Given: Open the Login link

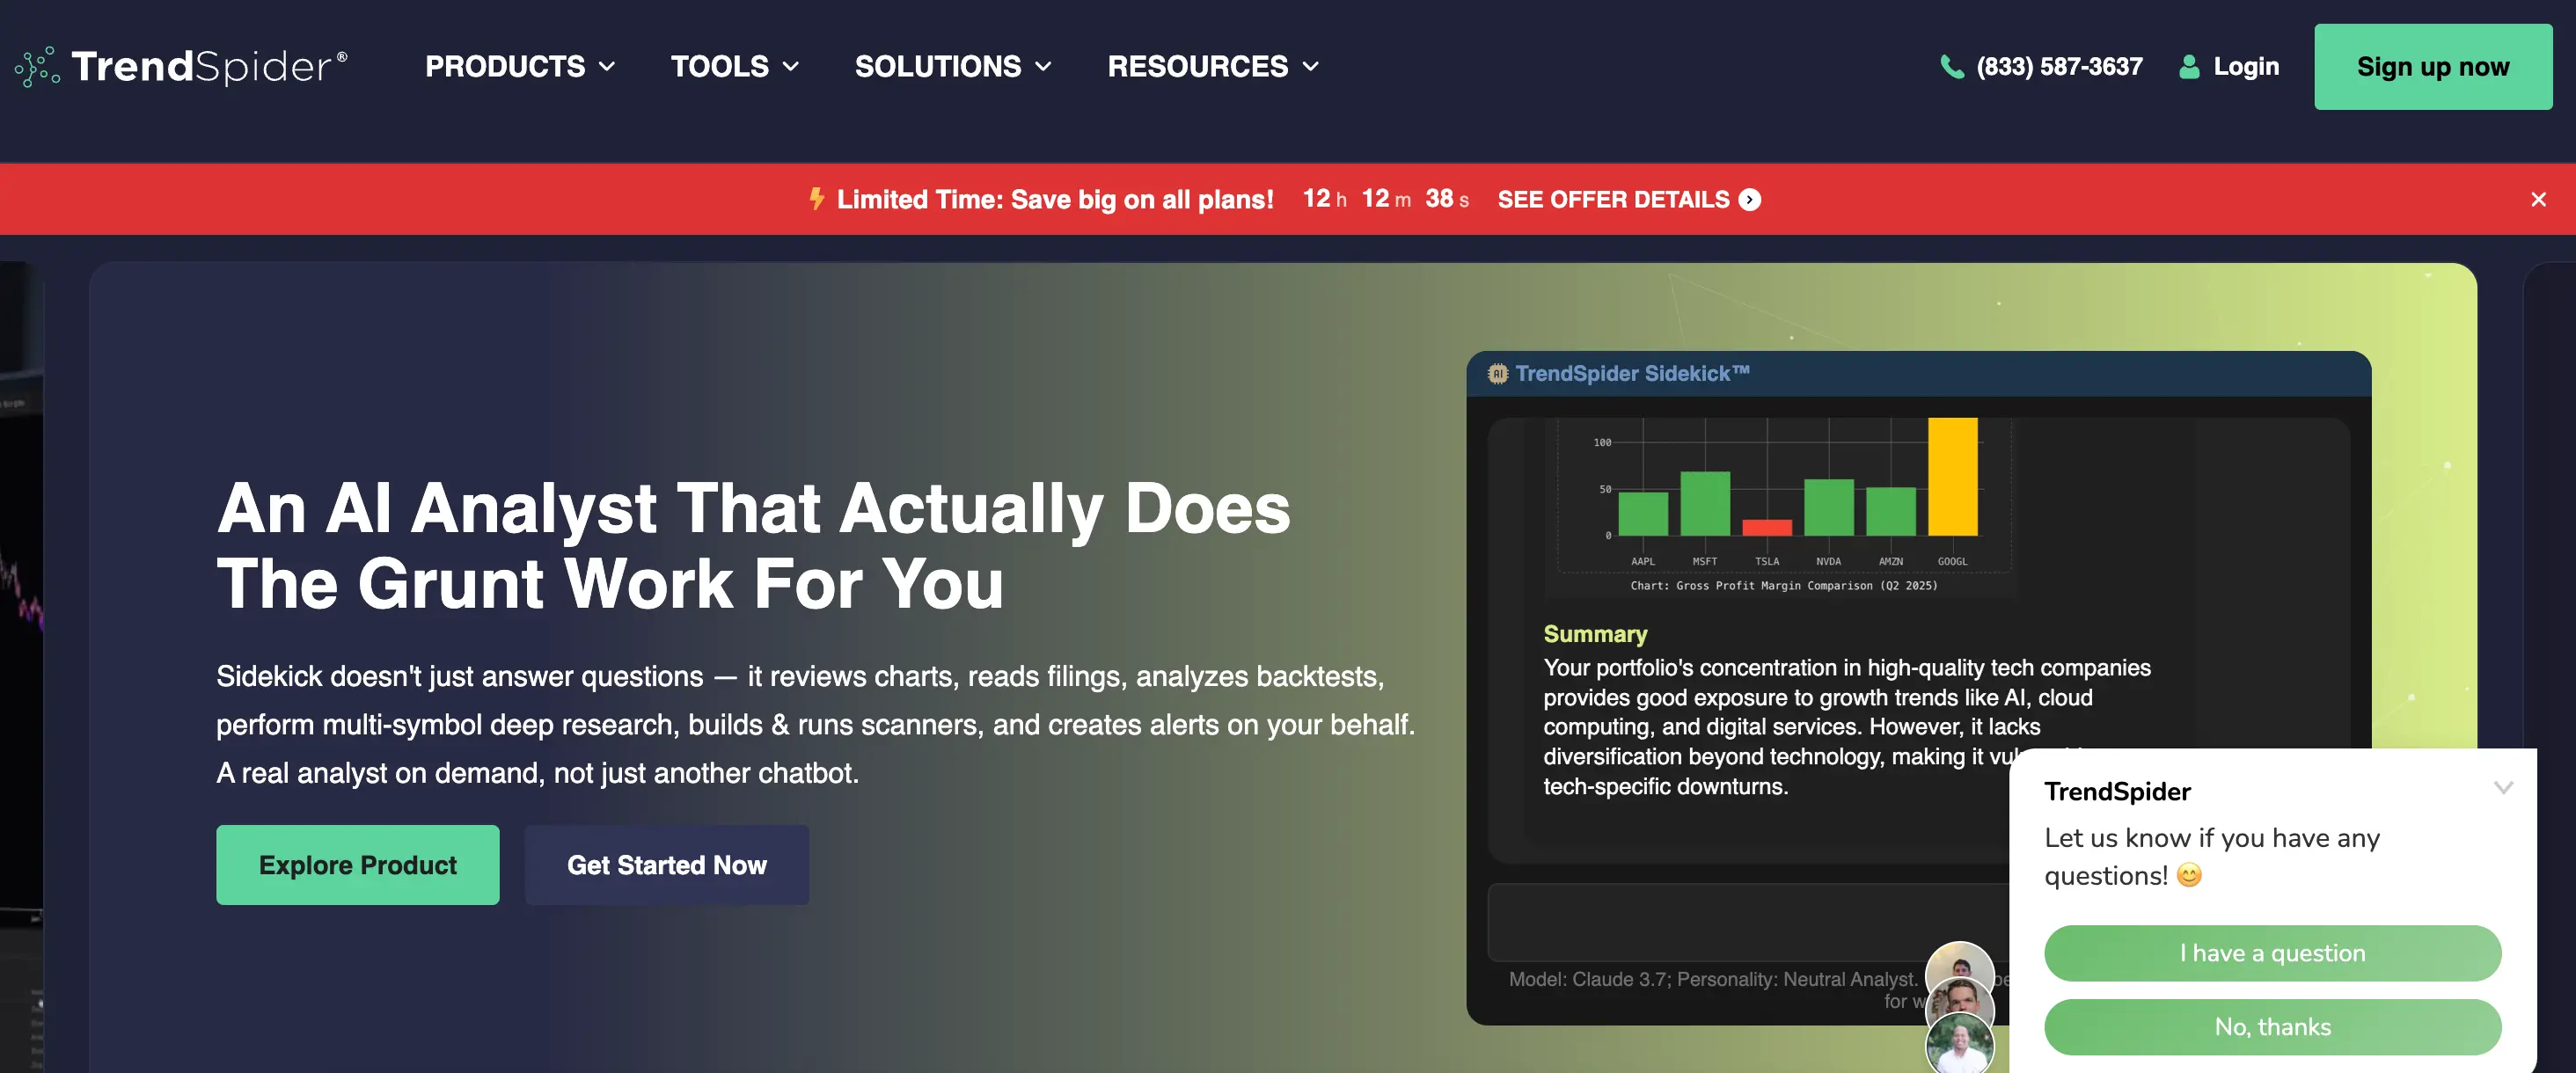Looking at the screenshot, I should click(x=2246, y=67).
